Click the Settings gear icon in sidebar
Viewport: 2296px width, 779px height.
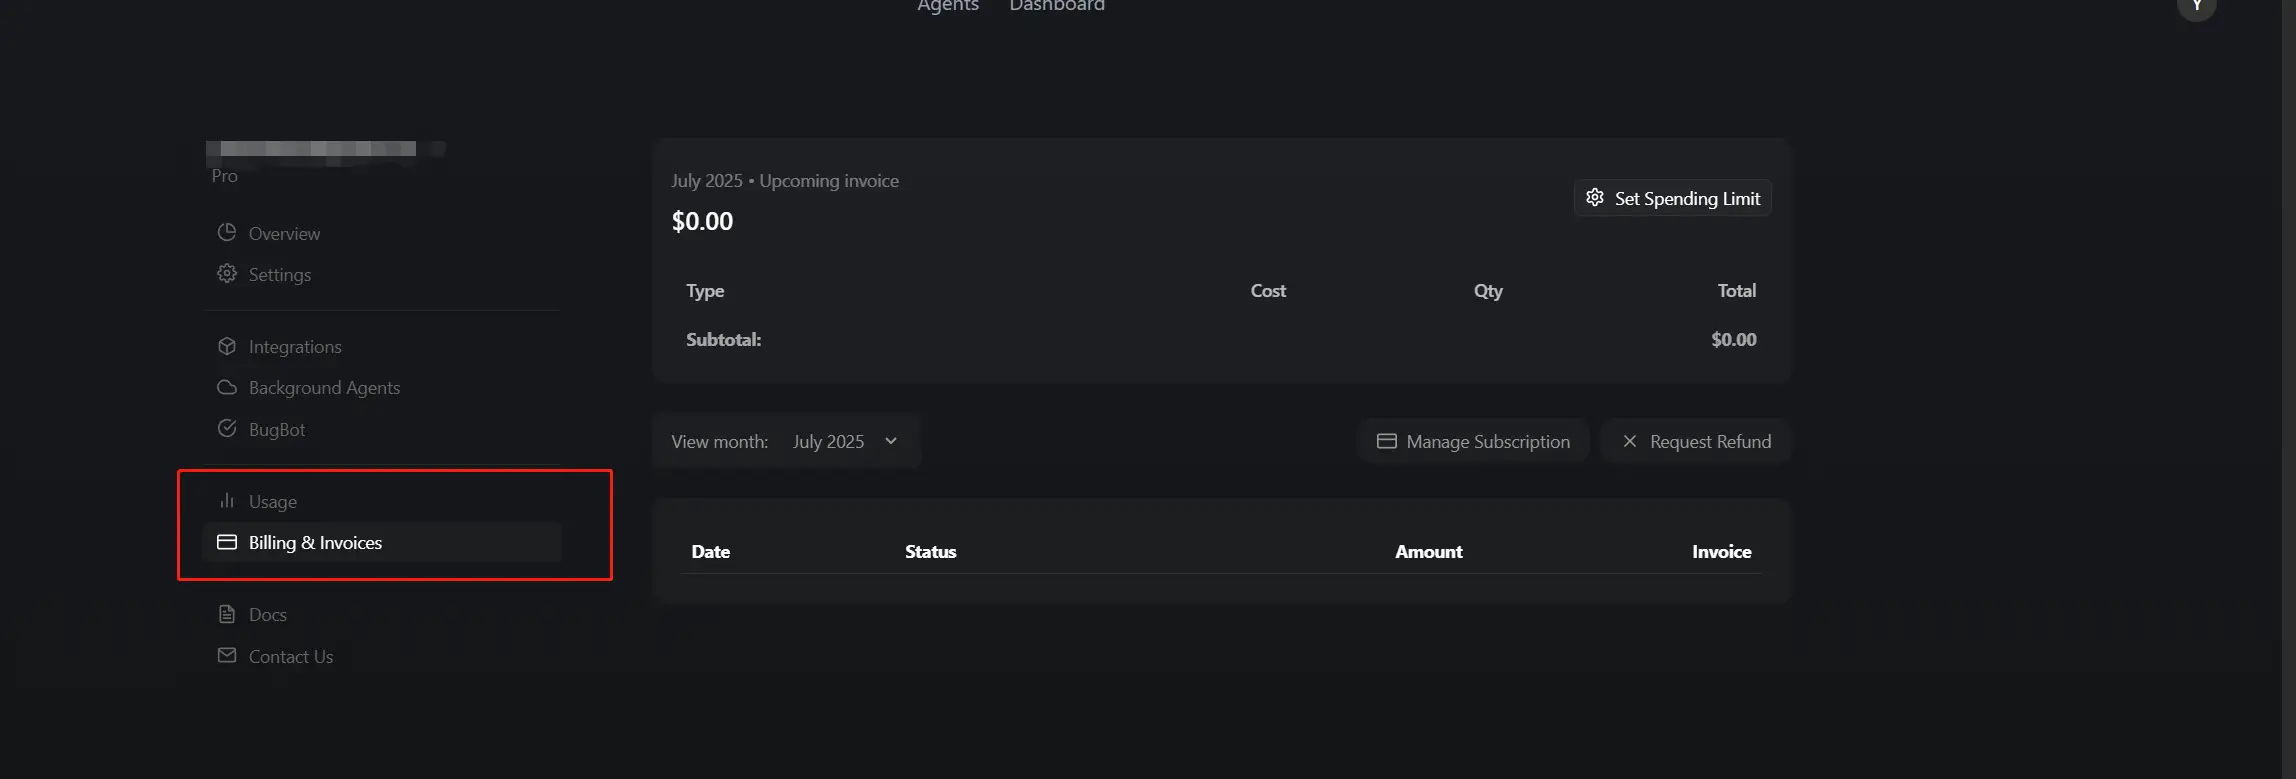227,273
